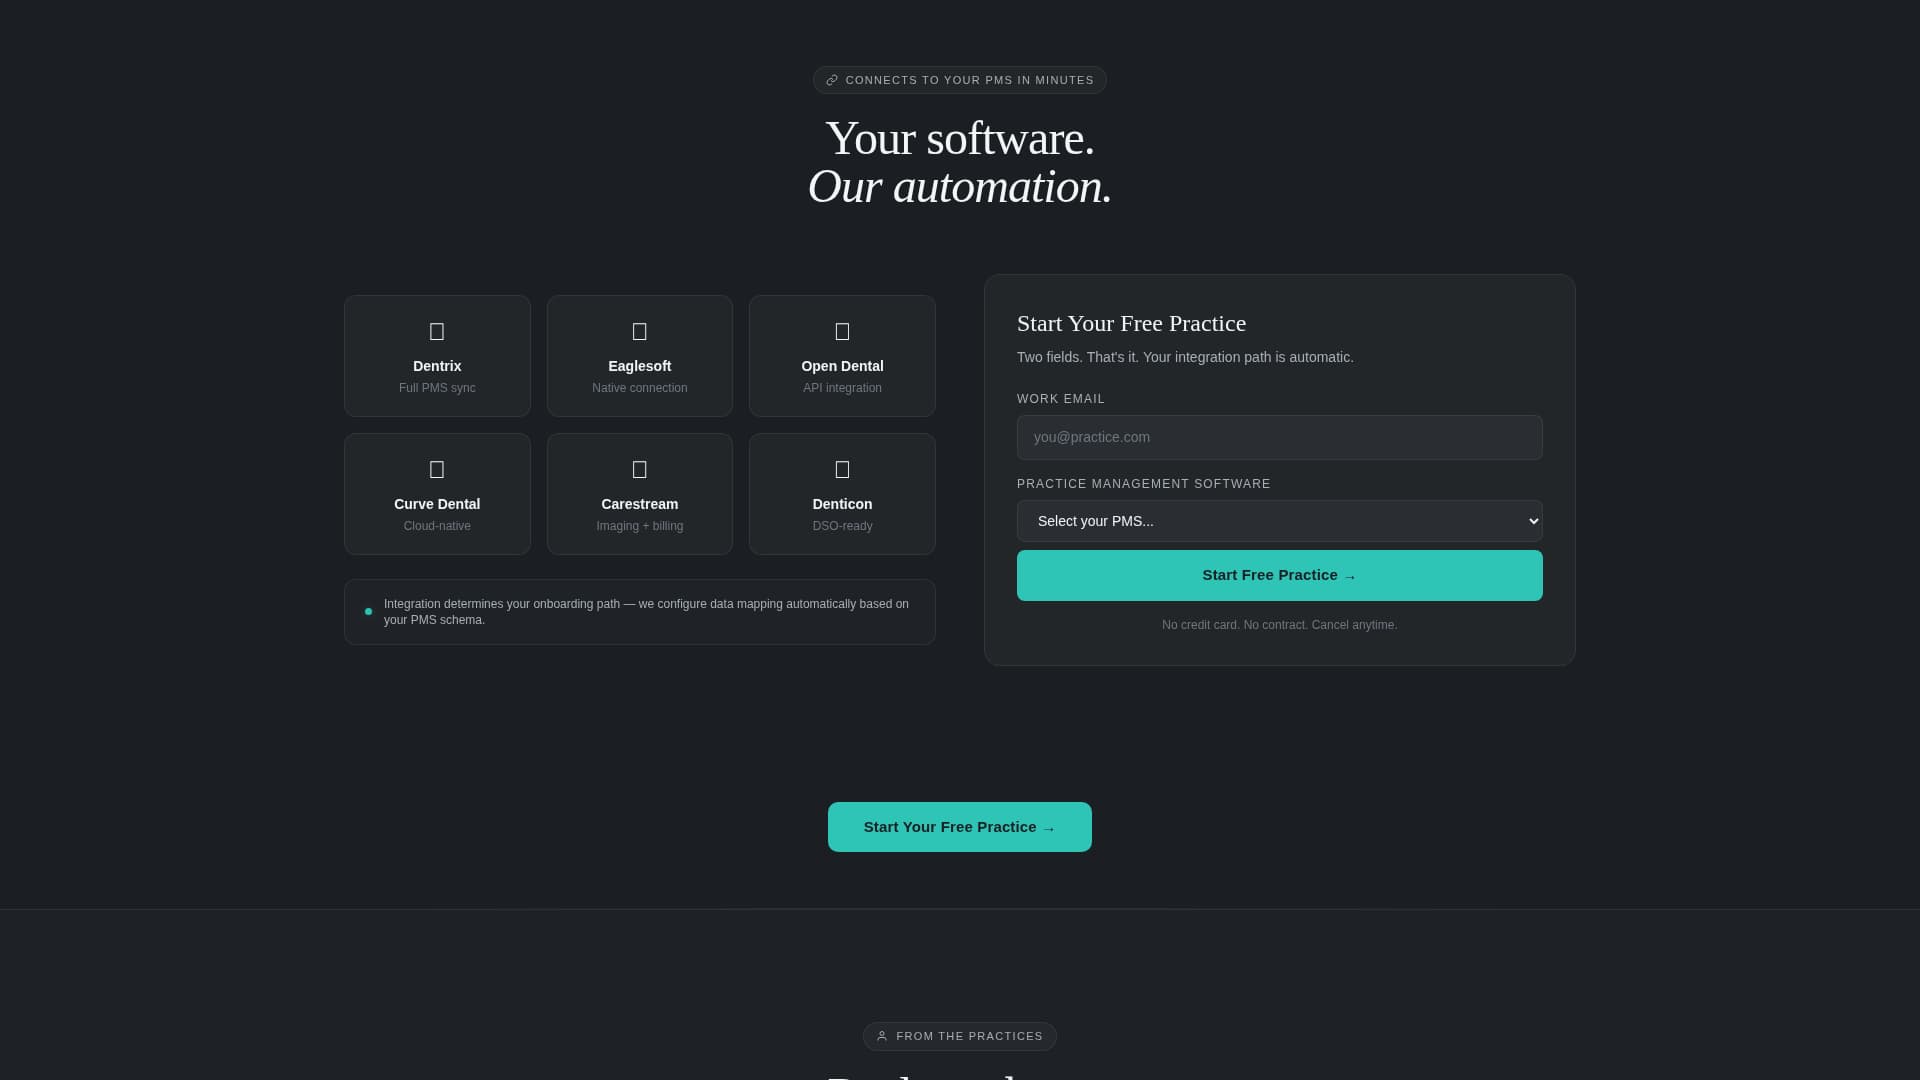1920x1080 pixels.
Task: Click the 'Full PMS sync' caption
Action: pos(437,388)
